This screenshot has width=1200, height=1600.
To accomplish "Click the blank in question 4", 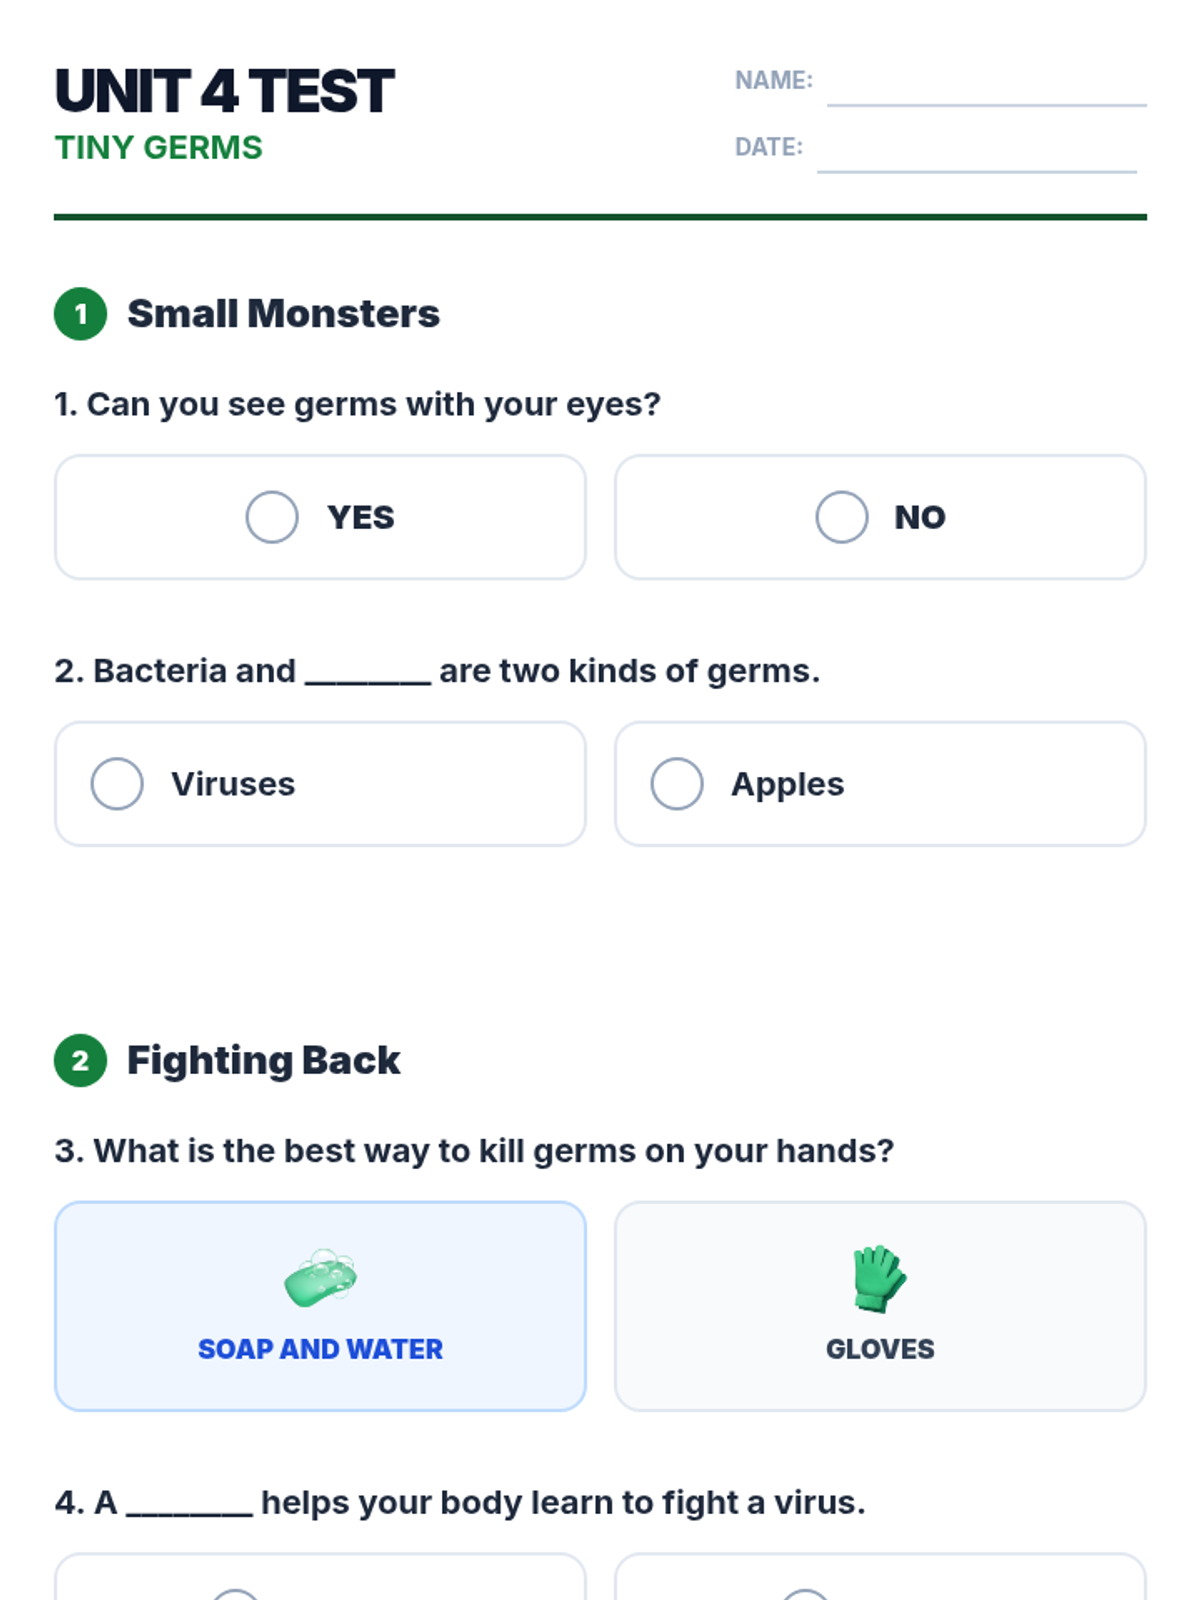I will pos(189,1506).
